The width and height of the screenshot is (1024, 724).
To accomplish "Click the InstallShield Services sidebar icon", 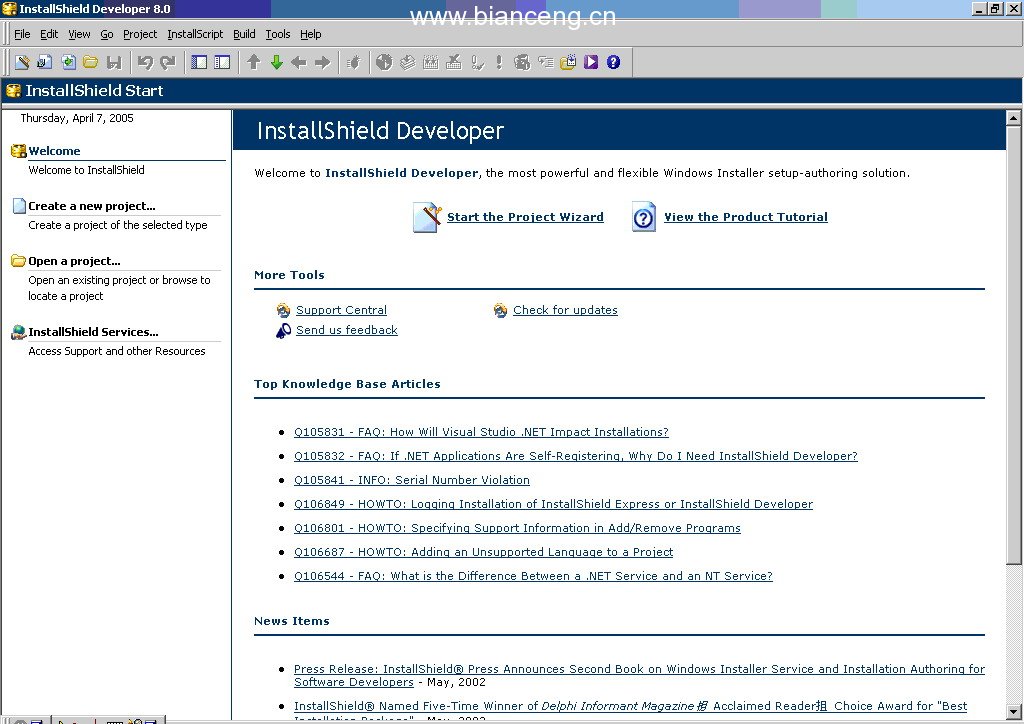I will point(18,332).
